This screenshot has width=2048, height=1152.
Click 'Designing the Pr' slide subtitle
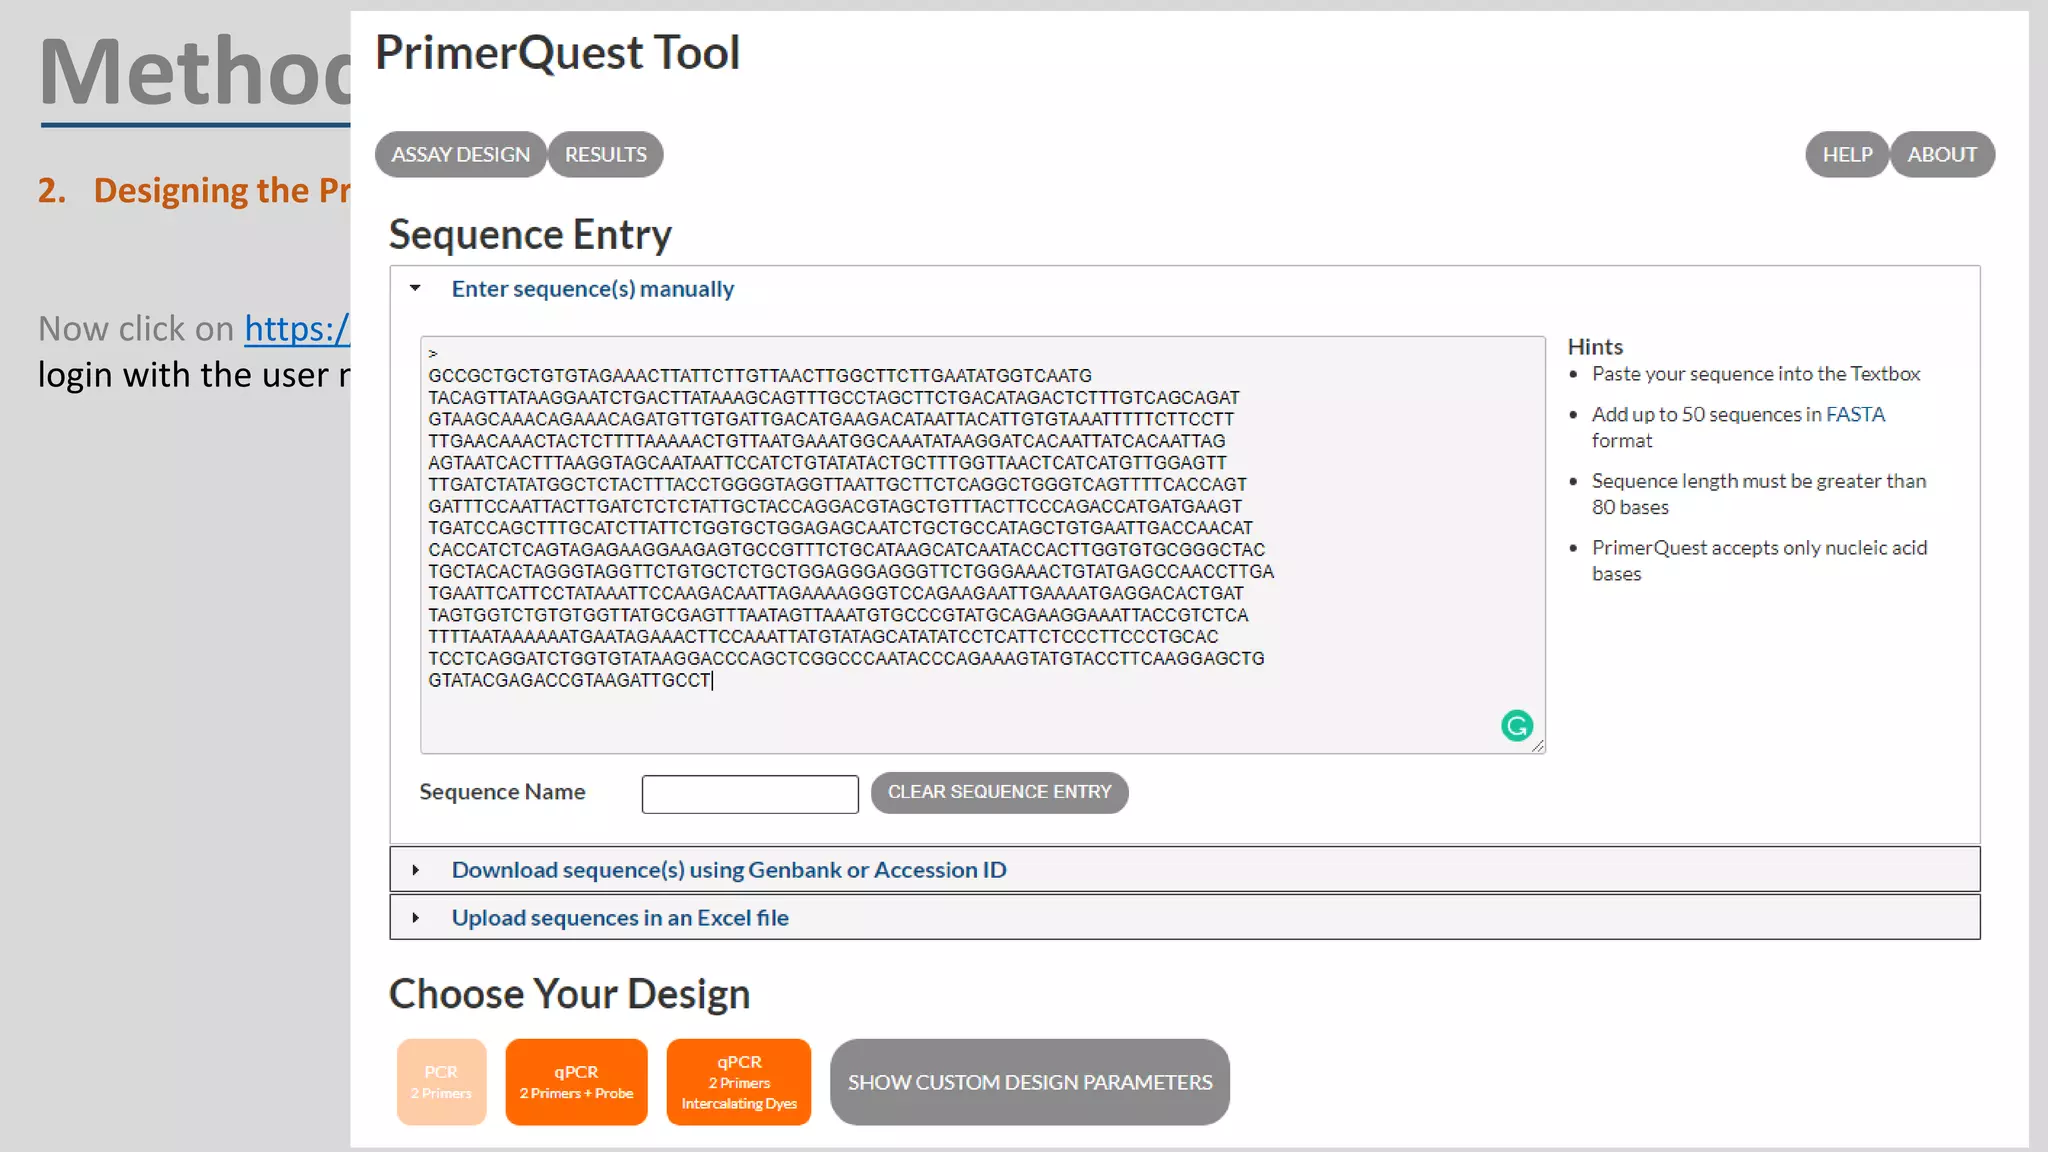[222, 190]
